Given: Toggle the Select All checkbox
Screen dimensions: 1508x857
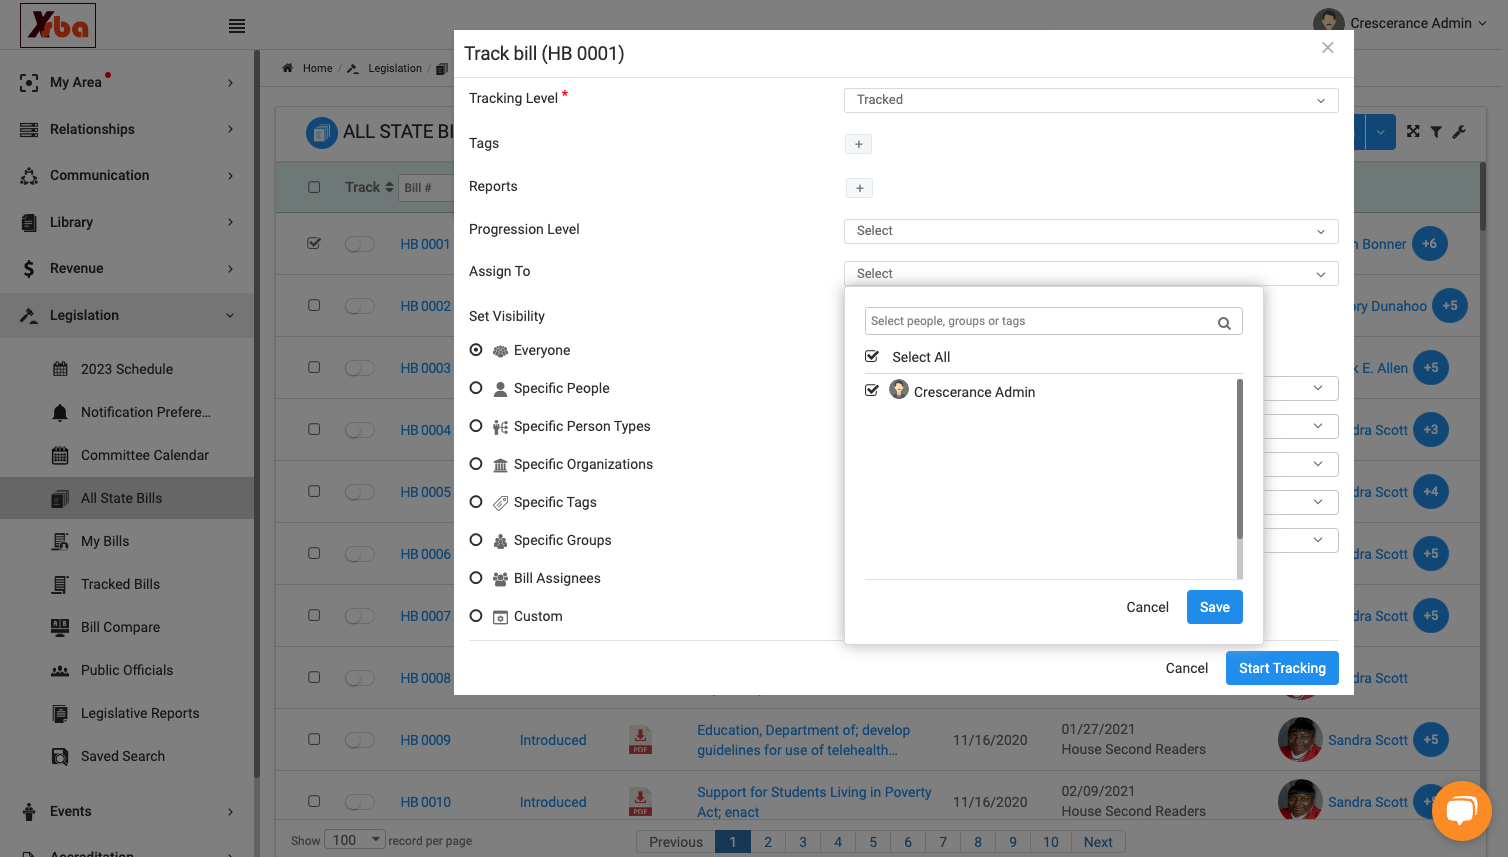Looking at the screenshot, I should (x=872, y=357).
